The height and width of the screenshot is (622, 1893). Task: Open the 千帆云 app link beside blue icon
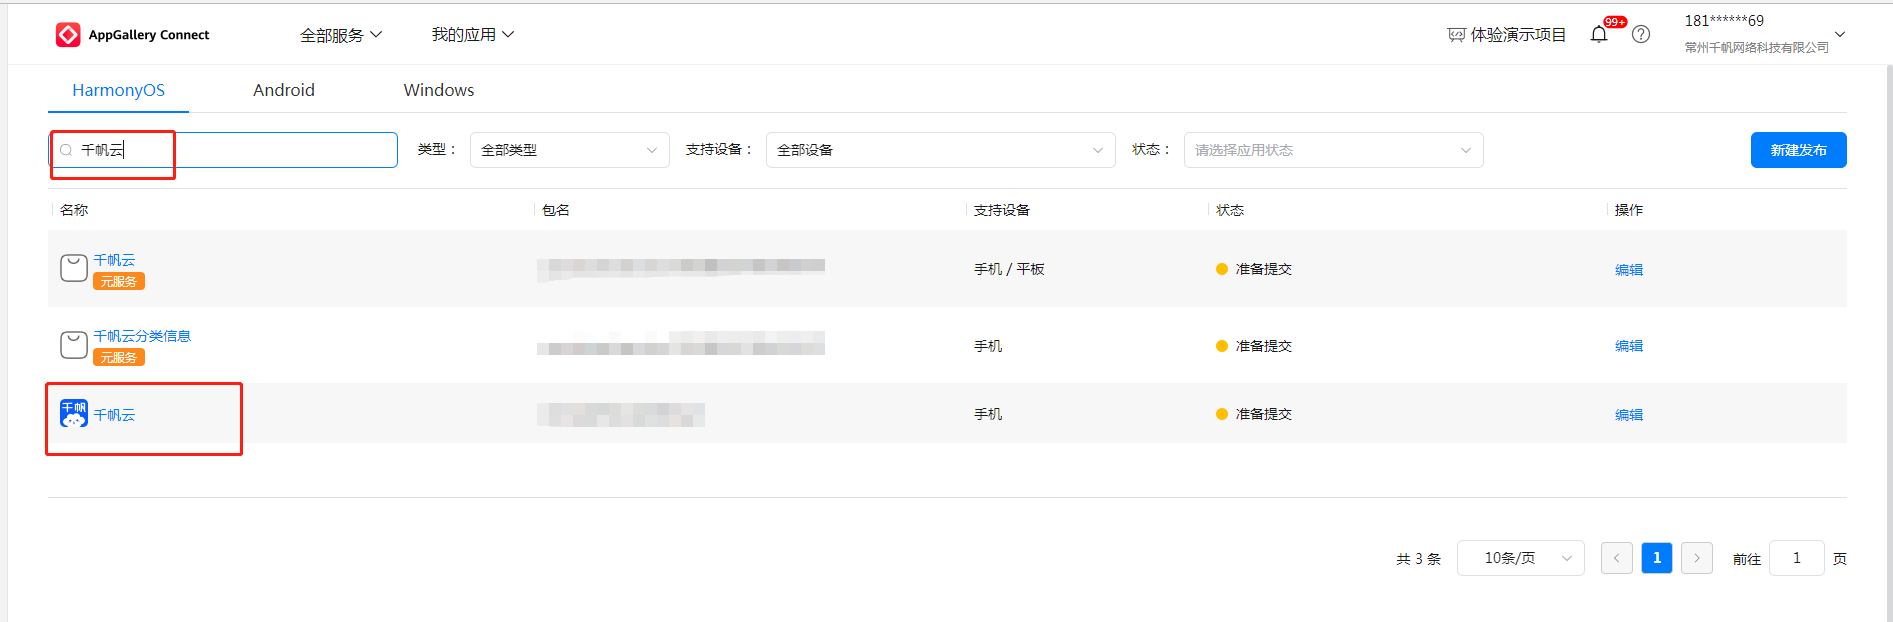tap(114, 415)
